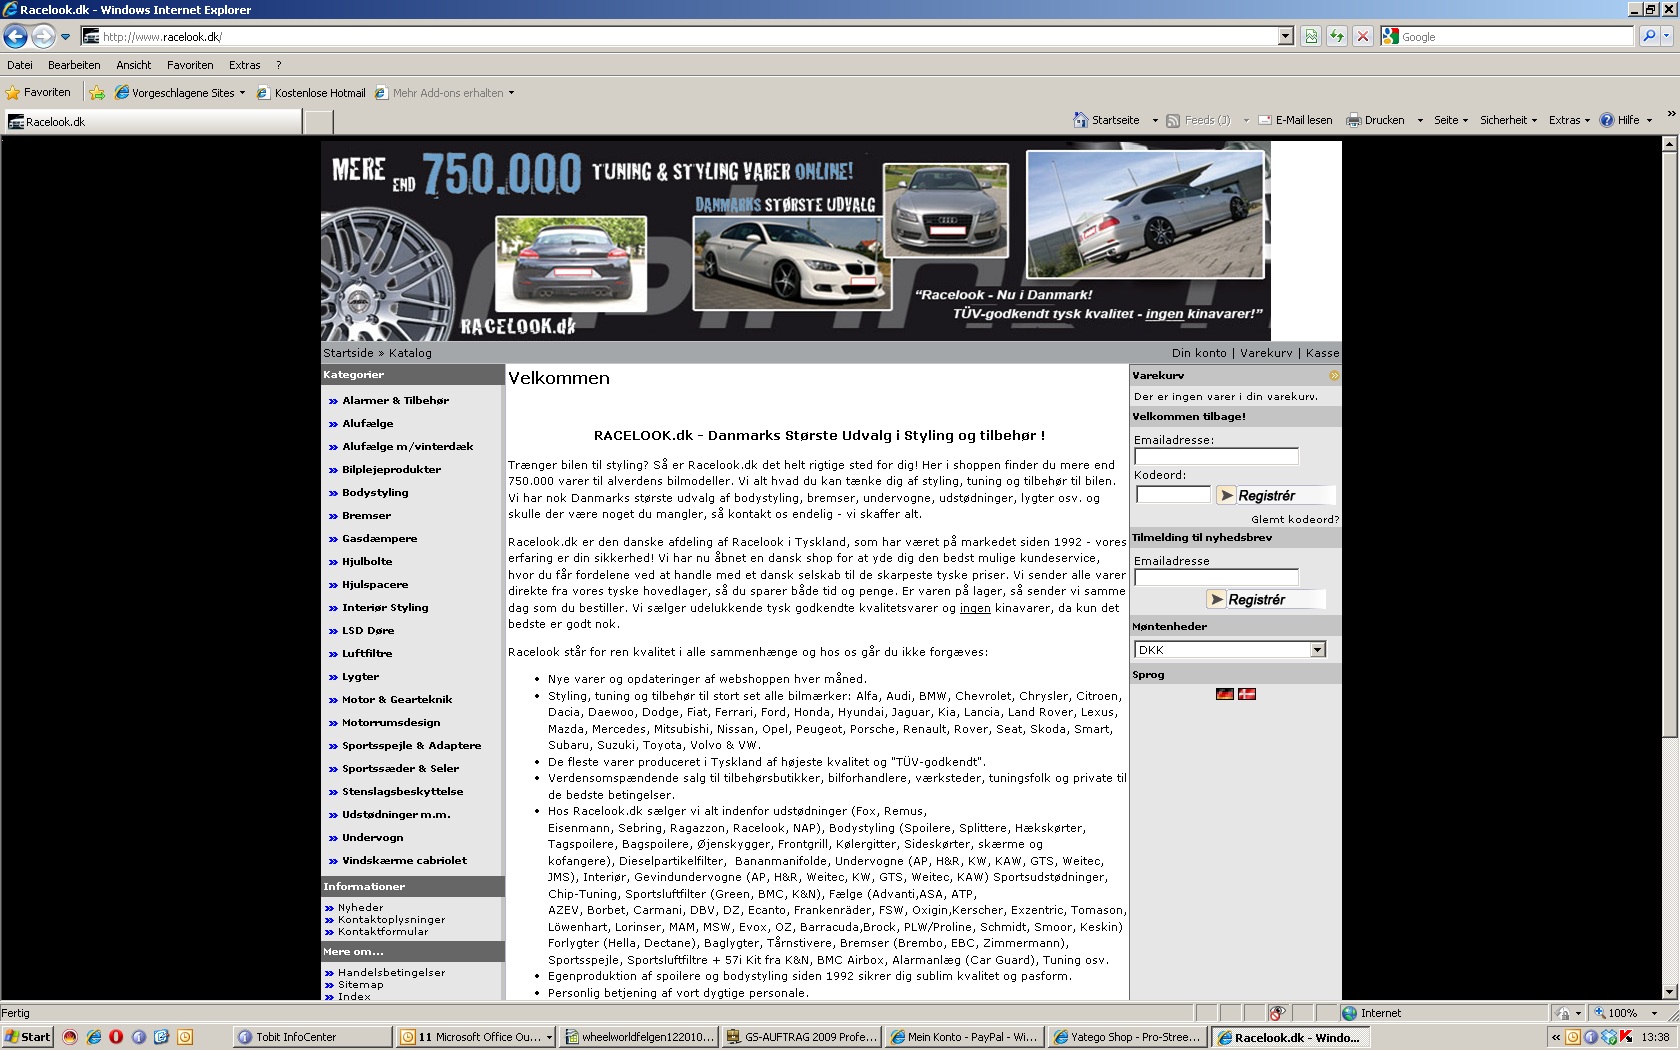This screenshot has width=1680, height=1050.
Task: Click the login Emailadresse input field
Action: (x=1216, y=457)
